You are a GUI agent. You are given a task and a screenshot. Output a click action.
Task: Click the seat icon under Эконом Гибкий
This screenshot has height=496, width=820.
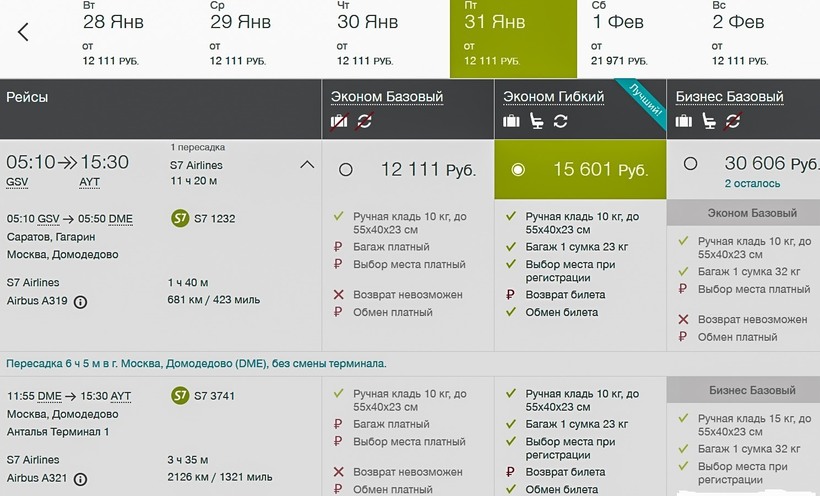(x=536, y=122)
